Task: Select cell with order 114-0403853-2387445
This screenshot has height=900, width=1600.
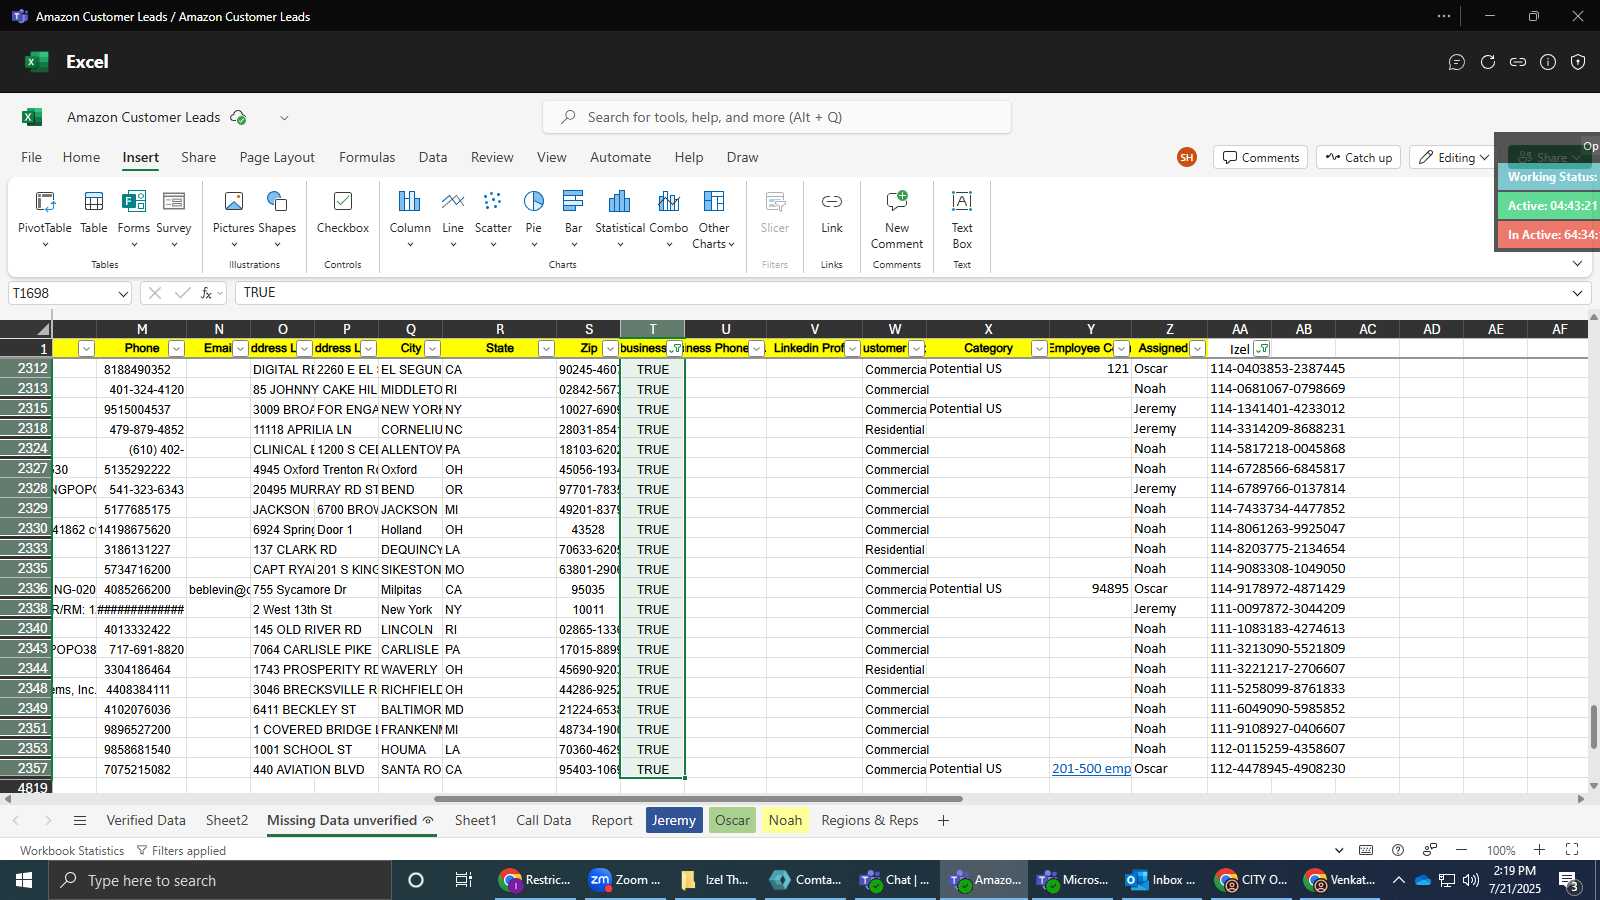Action: coord(1277,369)
